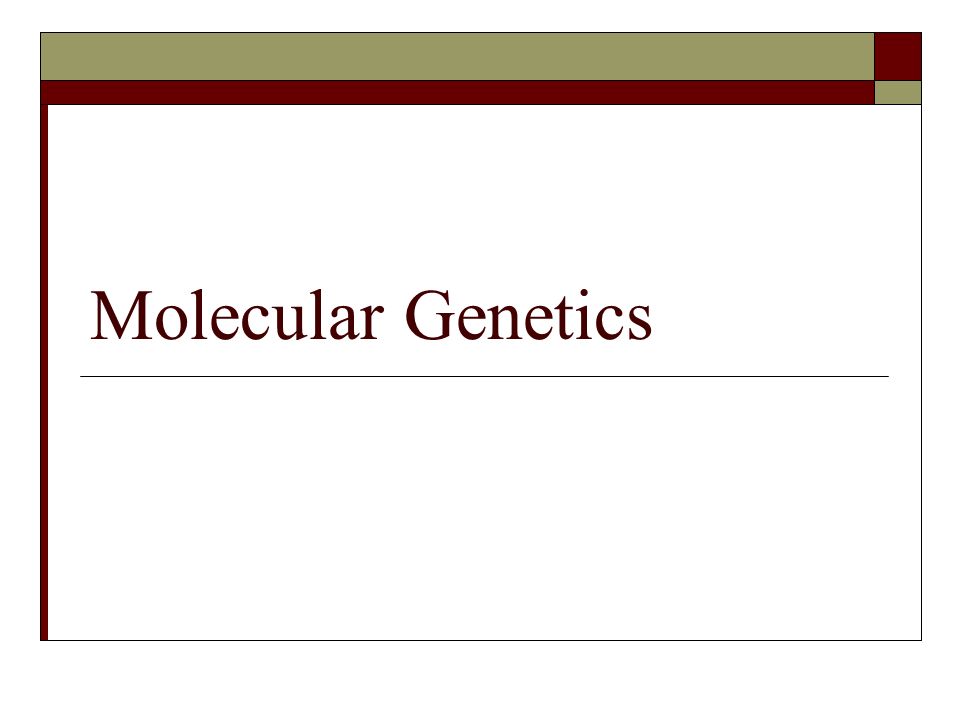Click the olive green header banner
The width and height of the screenshot is (960, 720).
(457, 56)
